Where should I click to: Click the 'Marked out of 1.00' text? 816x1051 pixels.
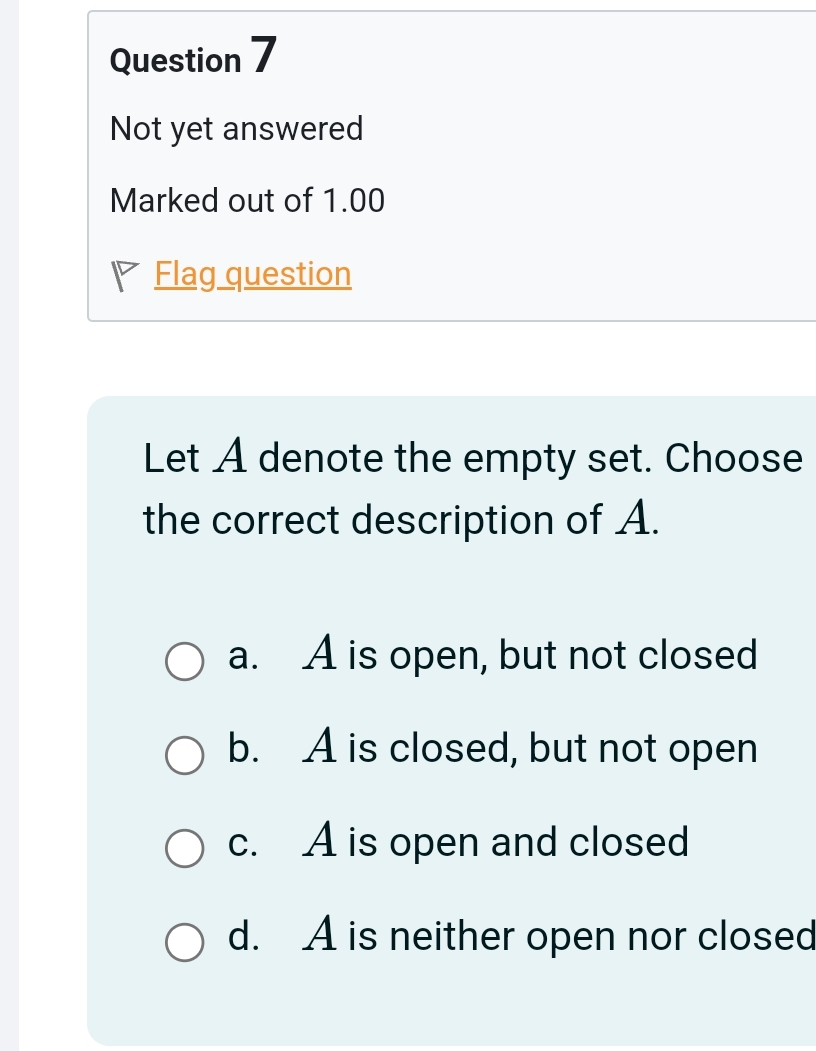(247, 200)
